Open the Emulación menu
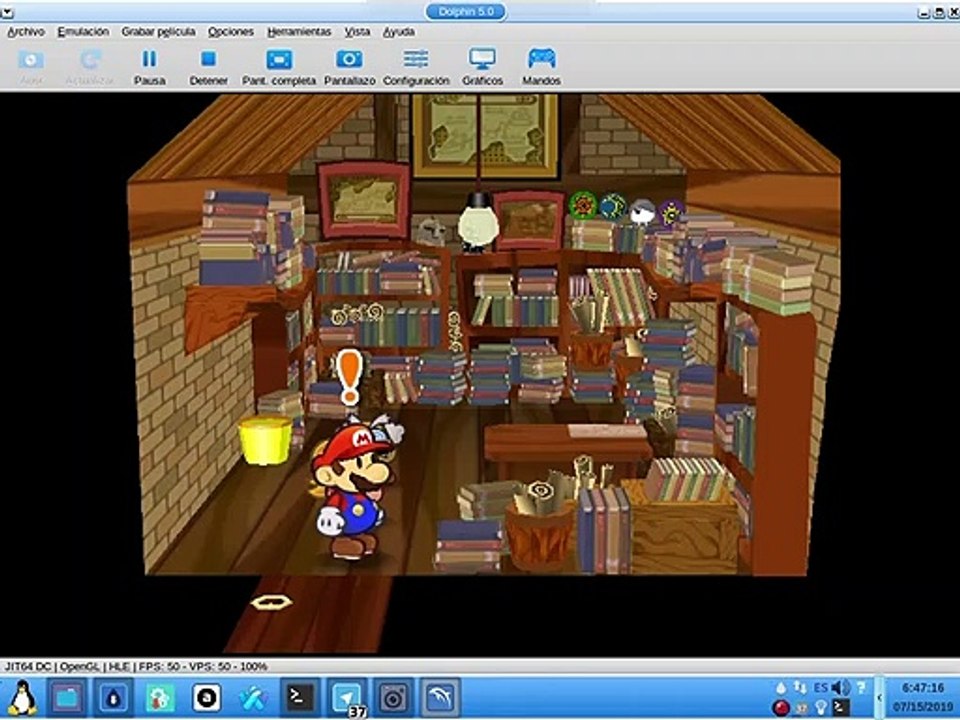This screenshot has height=720, width=960. [x=83, y=32]
